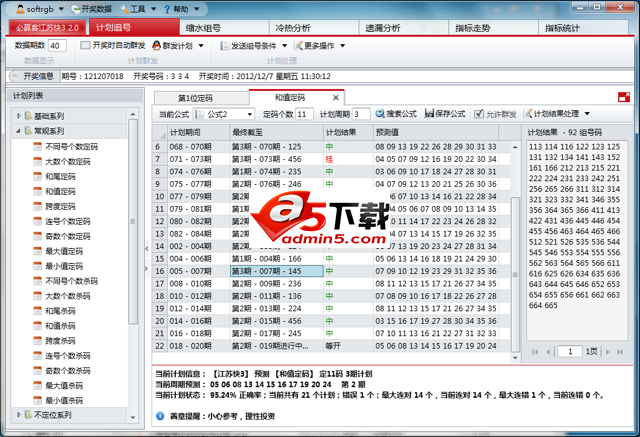This screenshot has height=437, width=640.
Task: Close the 和值定码 tab with its X
Action: point(336,98)
